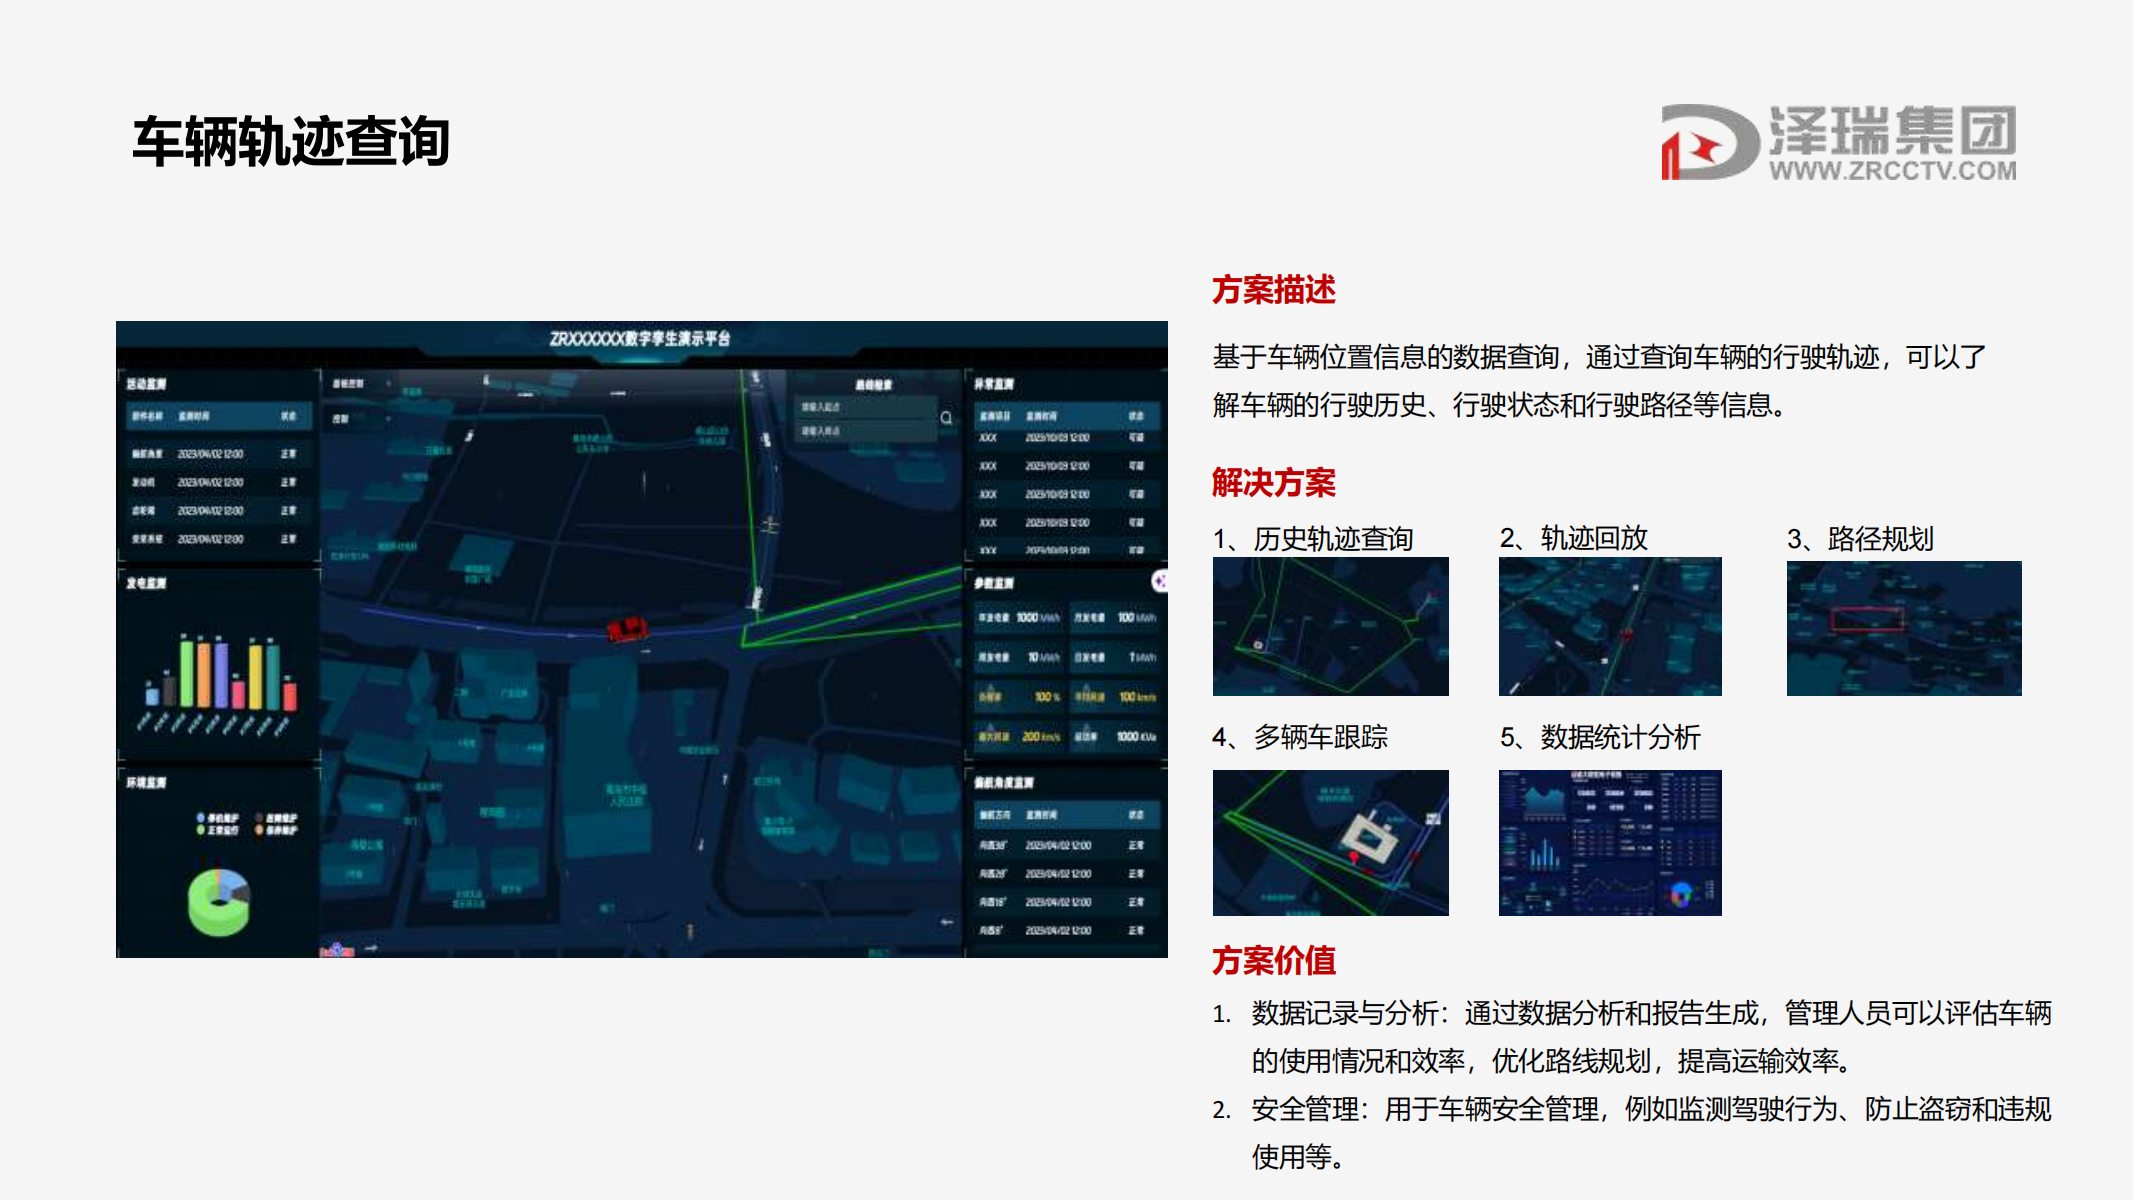Viewport: 2133px width, 1200px height.
Task: Click the right arrow beside the Baidu logo
Action: 371,948
